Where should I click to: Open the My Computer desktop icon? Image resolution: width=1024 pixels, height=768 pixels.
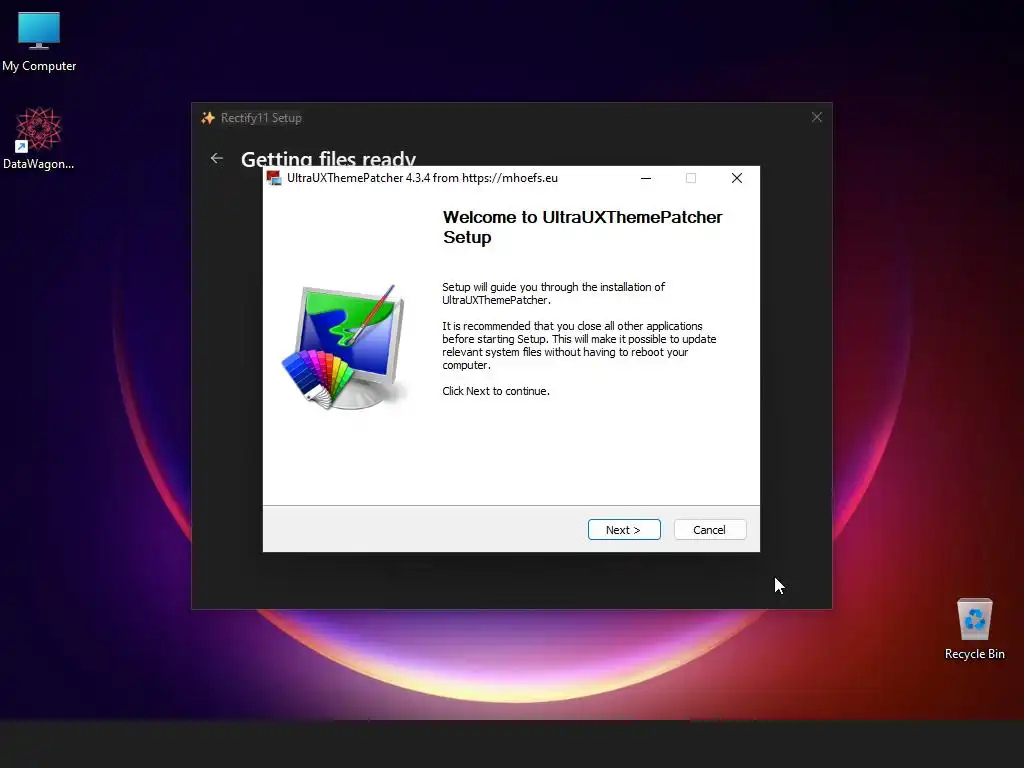39,41
